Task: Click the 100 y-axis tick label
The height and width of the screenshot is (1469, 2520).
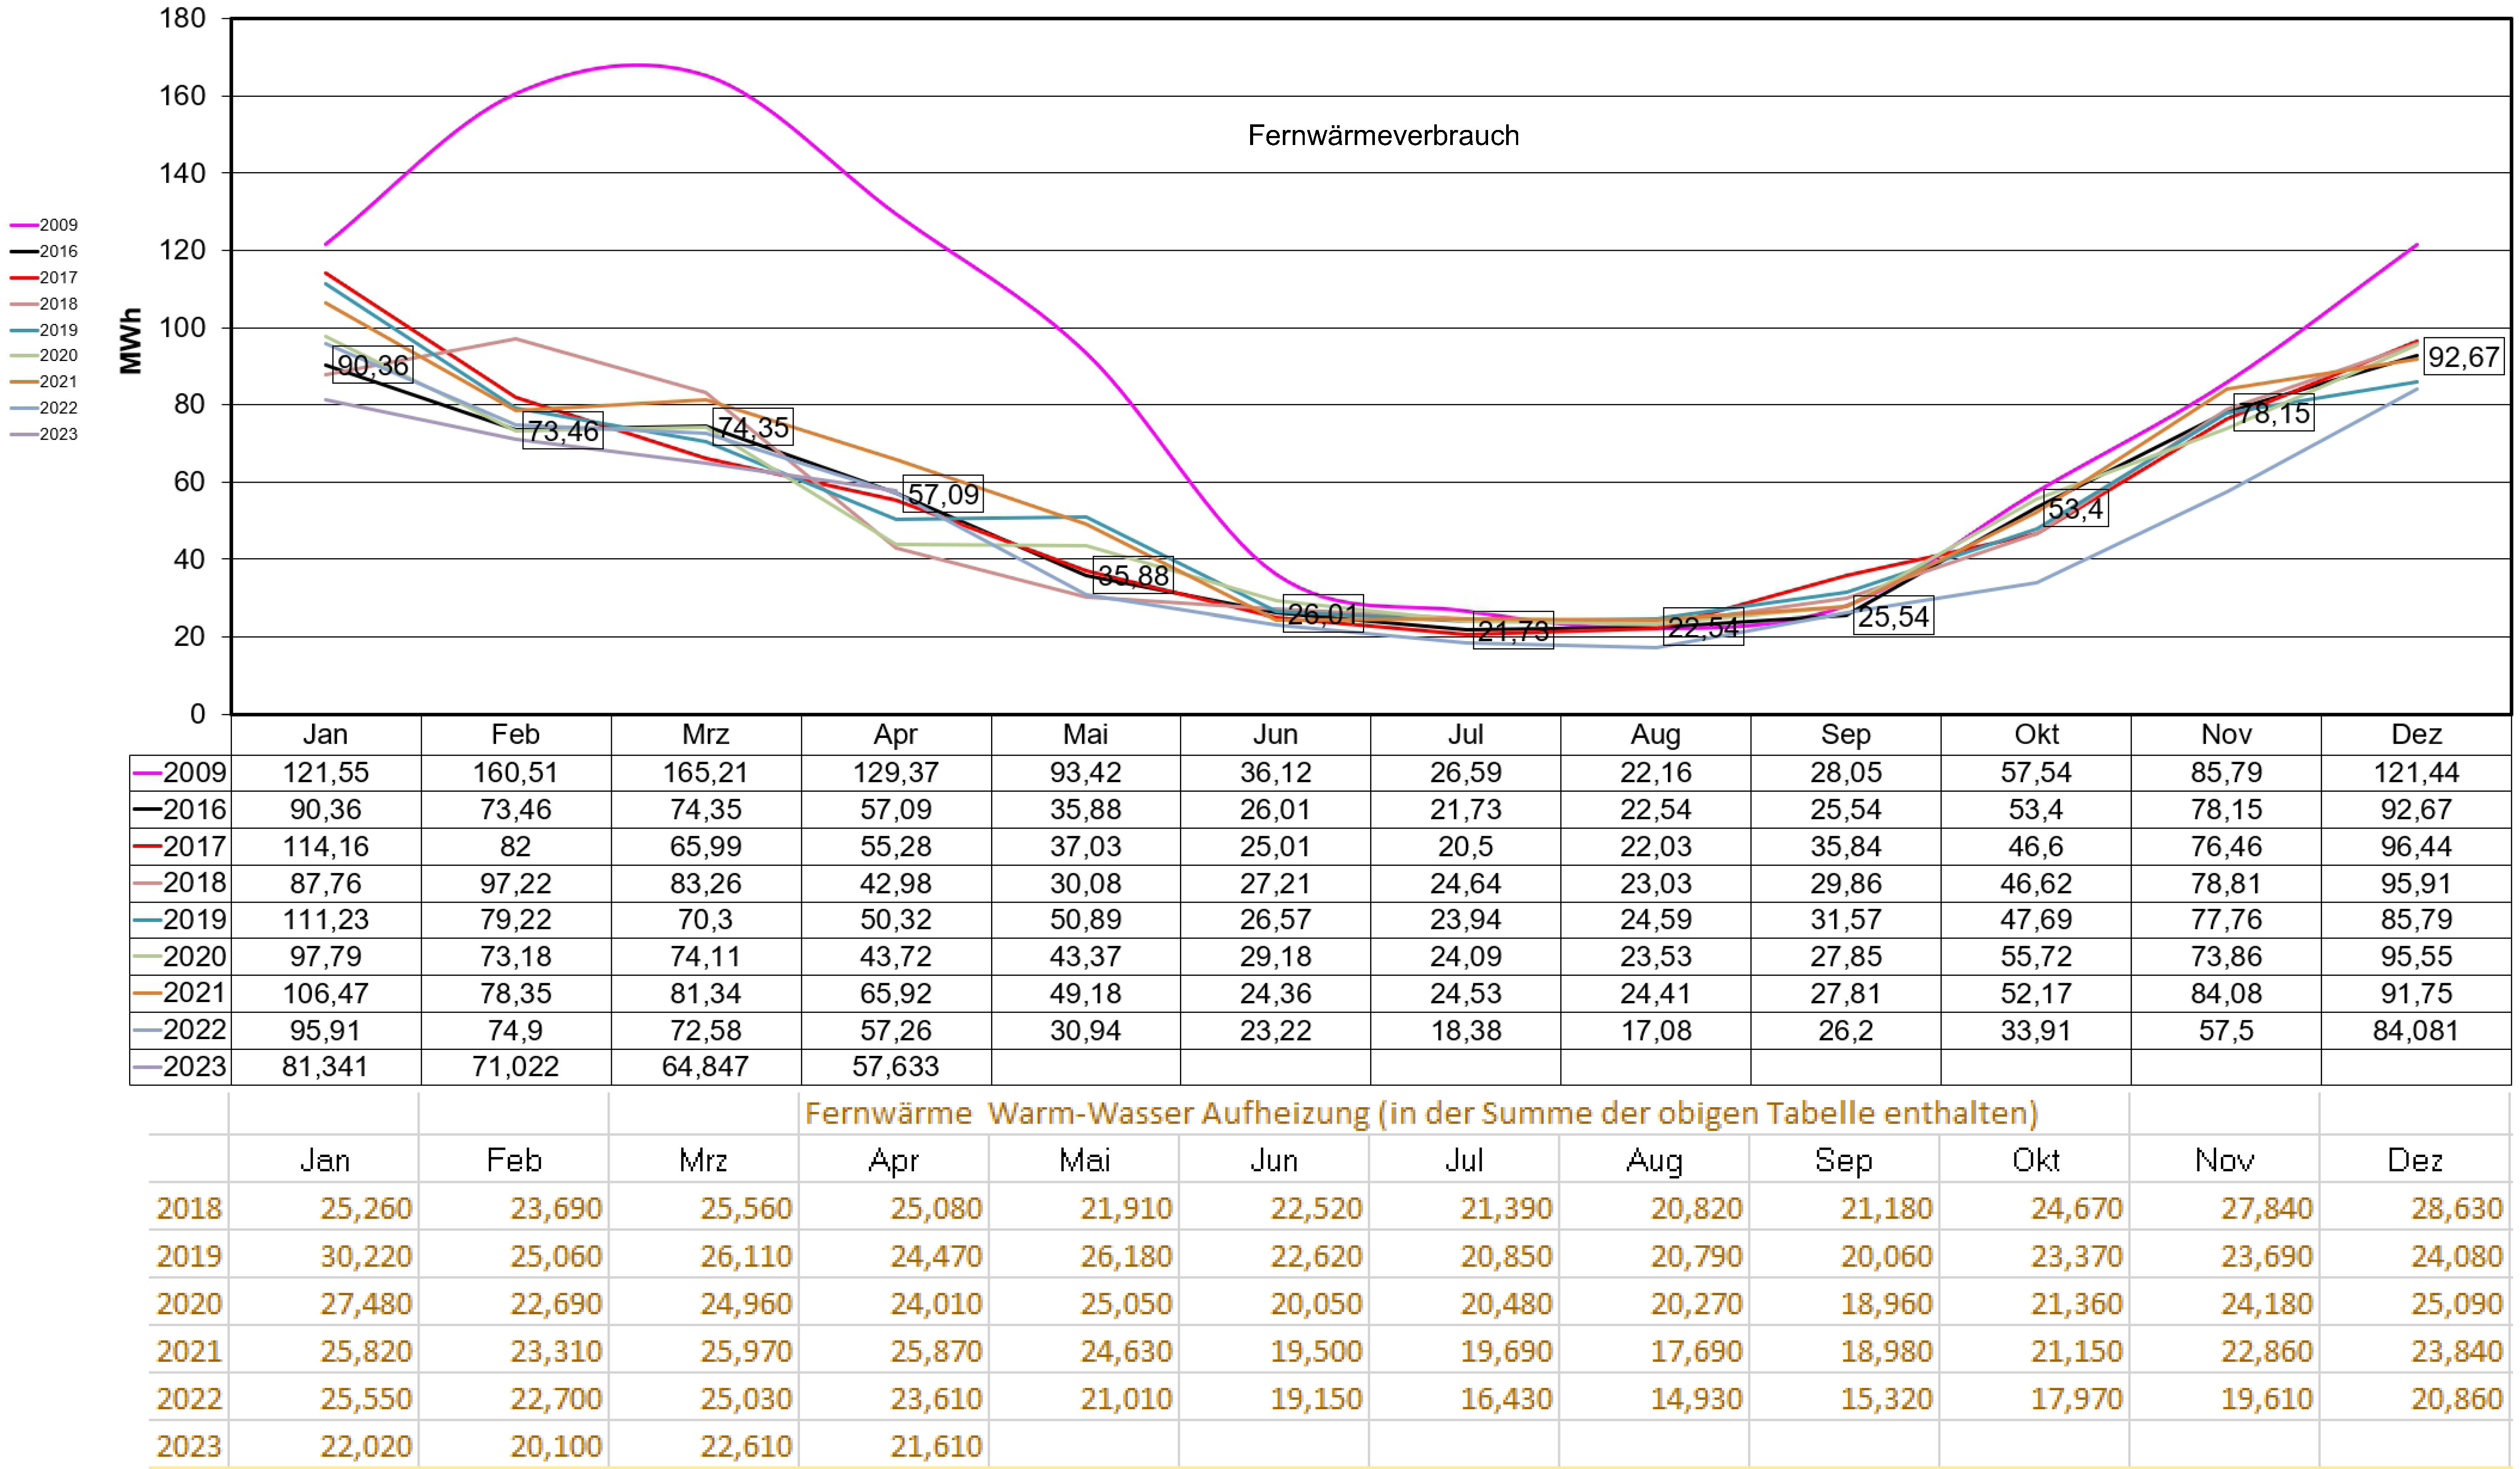Action: pyautogui.click(x=182, y=328)
